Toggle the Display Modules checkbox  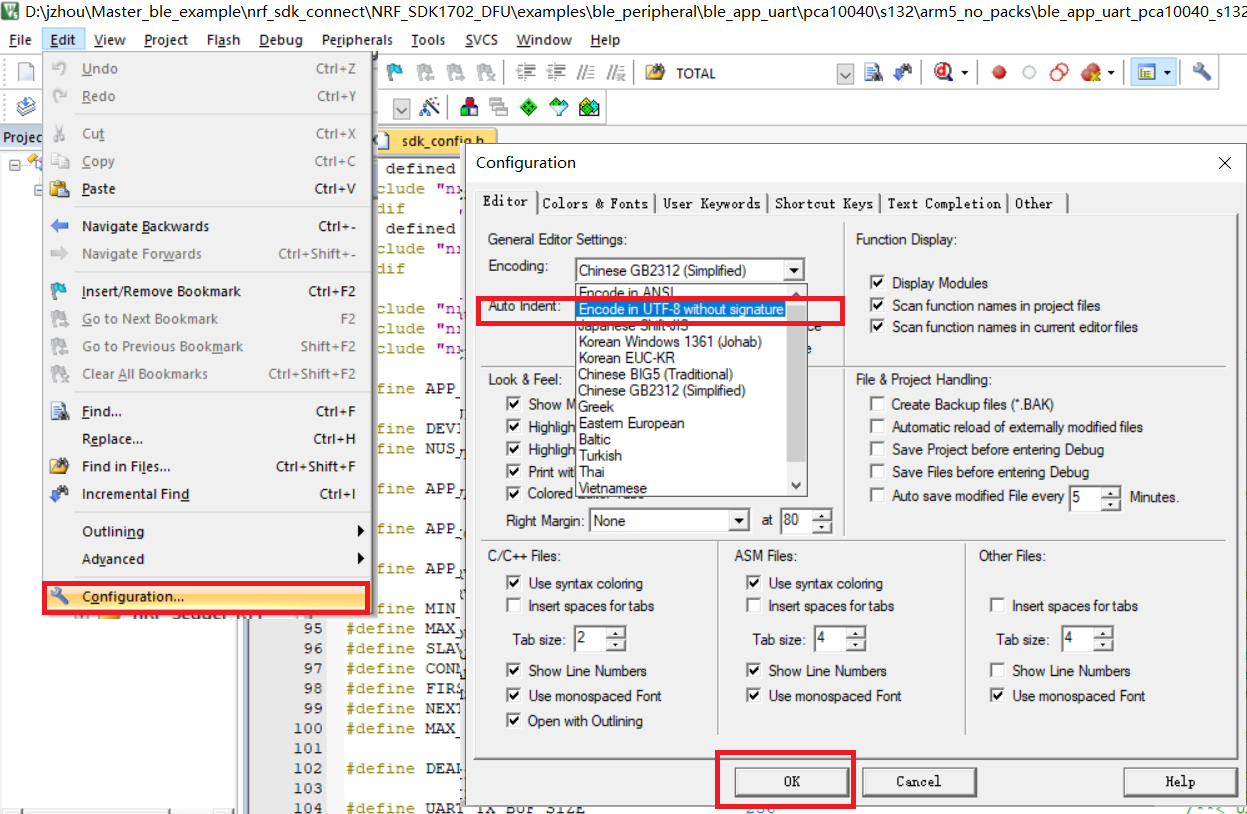877,283
